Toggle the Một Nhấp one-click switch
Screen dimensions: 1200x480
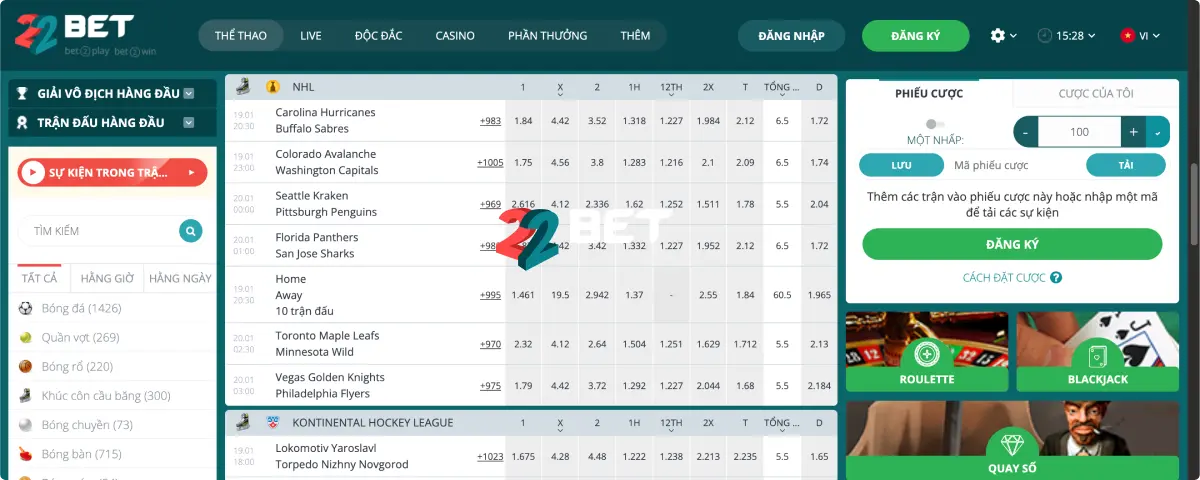(936, 123)
